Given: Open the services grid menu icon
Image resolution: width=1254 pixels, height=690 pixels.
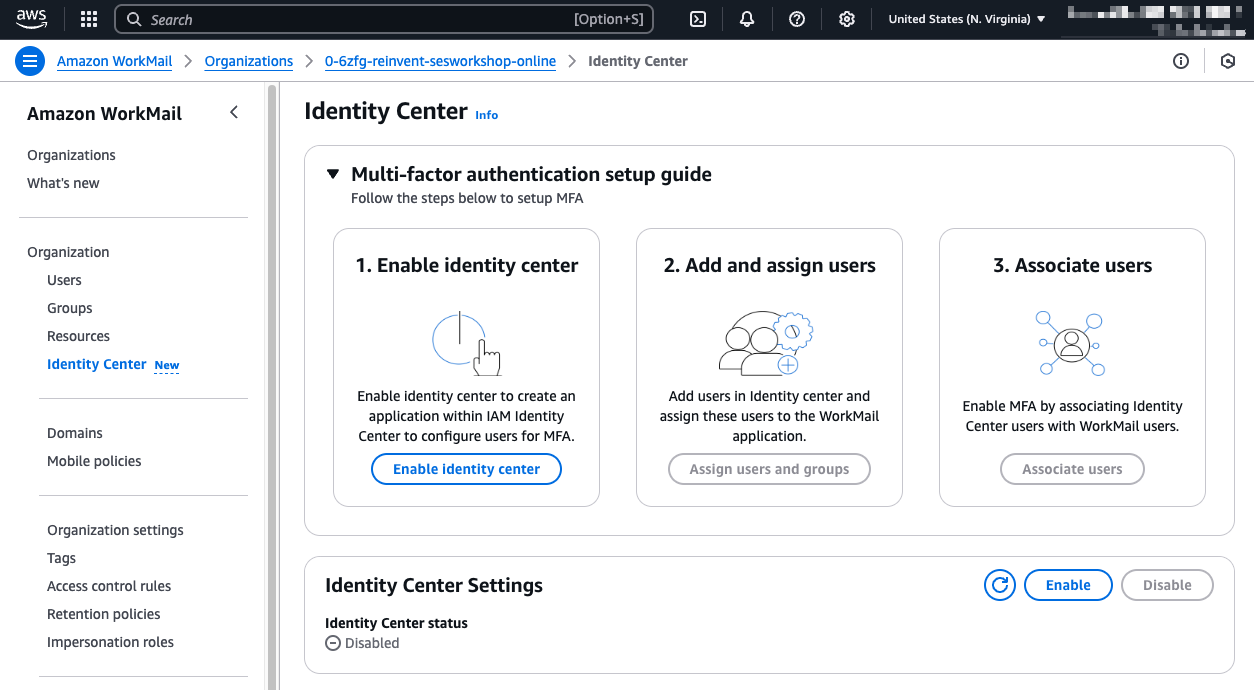Looking at the screenshot, I should point(89,19).
